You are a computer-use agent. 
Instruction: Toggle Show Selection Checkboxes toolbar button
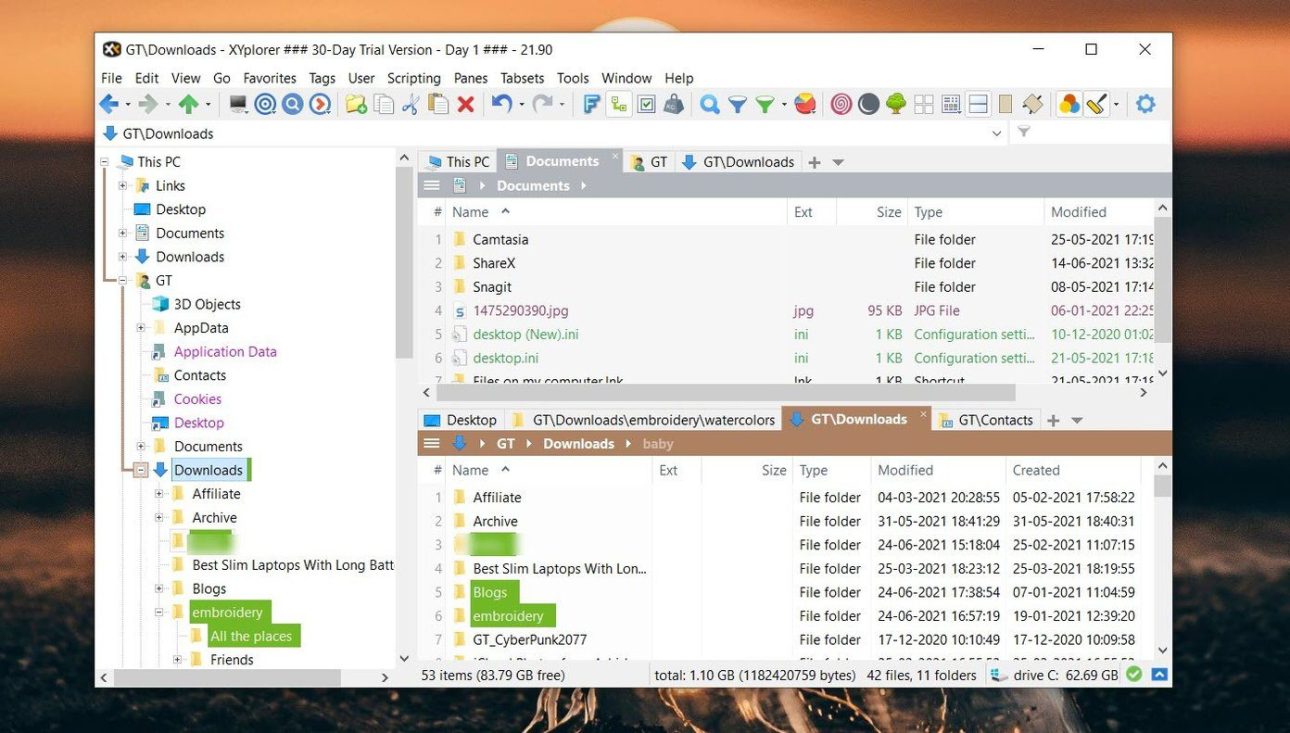tap(646, 104)
